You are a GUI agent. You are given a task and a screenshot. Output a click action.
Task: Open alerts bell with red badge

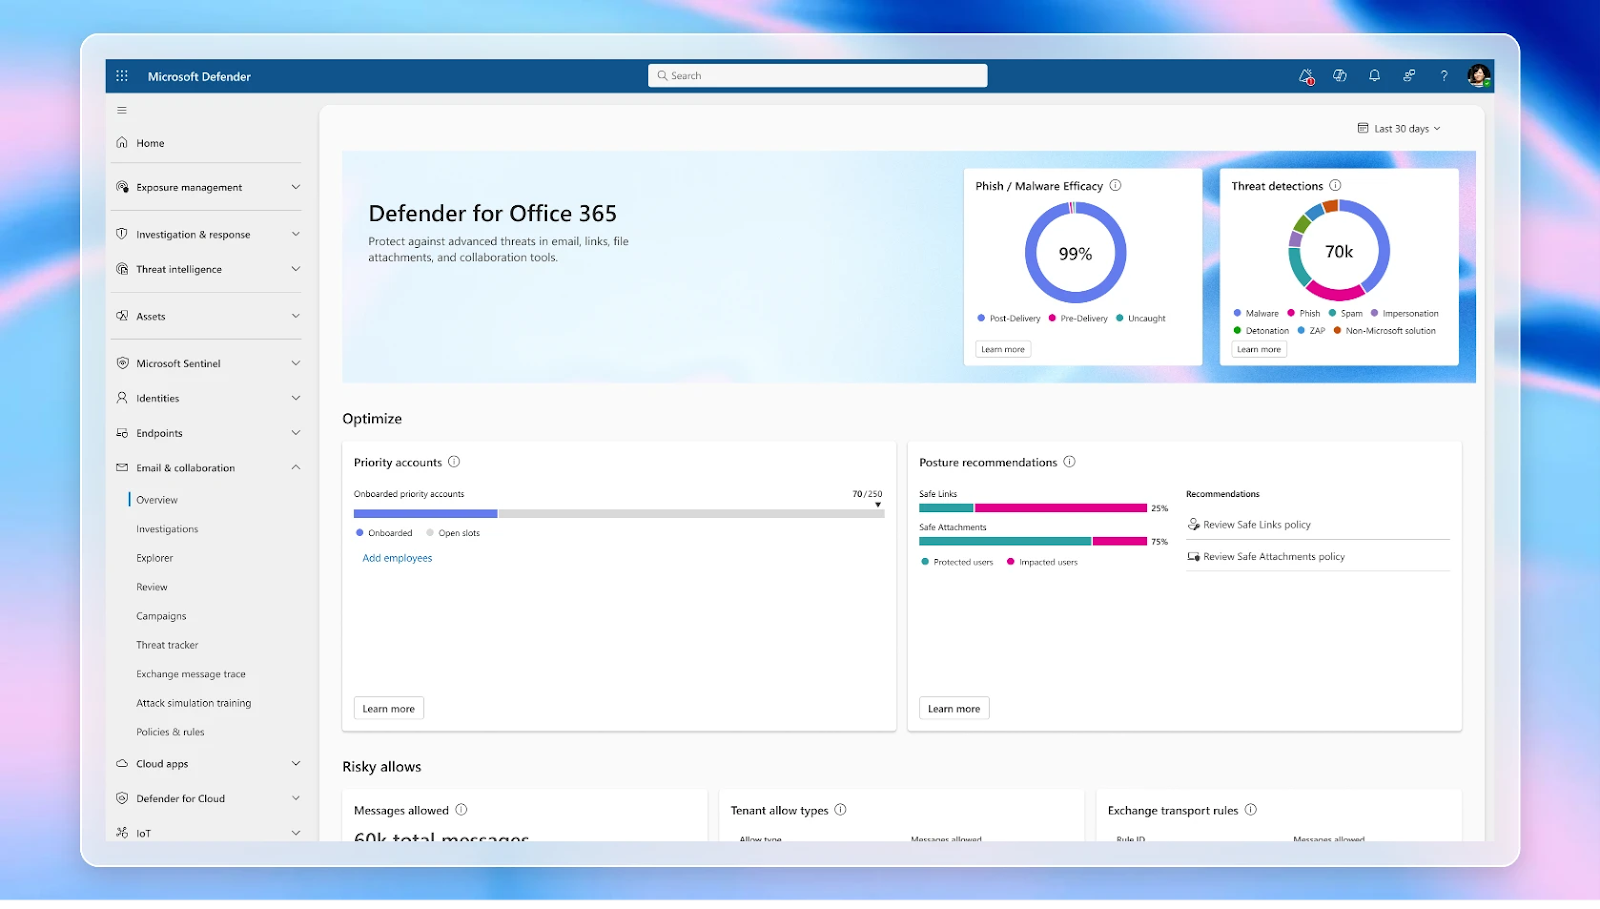click(1306, 76)
